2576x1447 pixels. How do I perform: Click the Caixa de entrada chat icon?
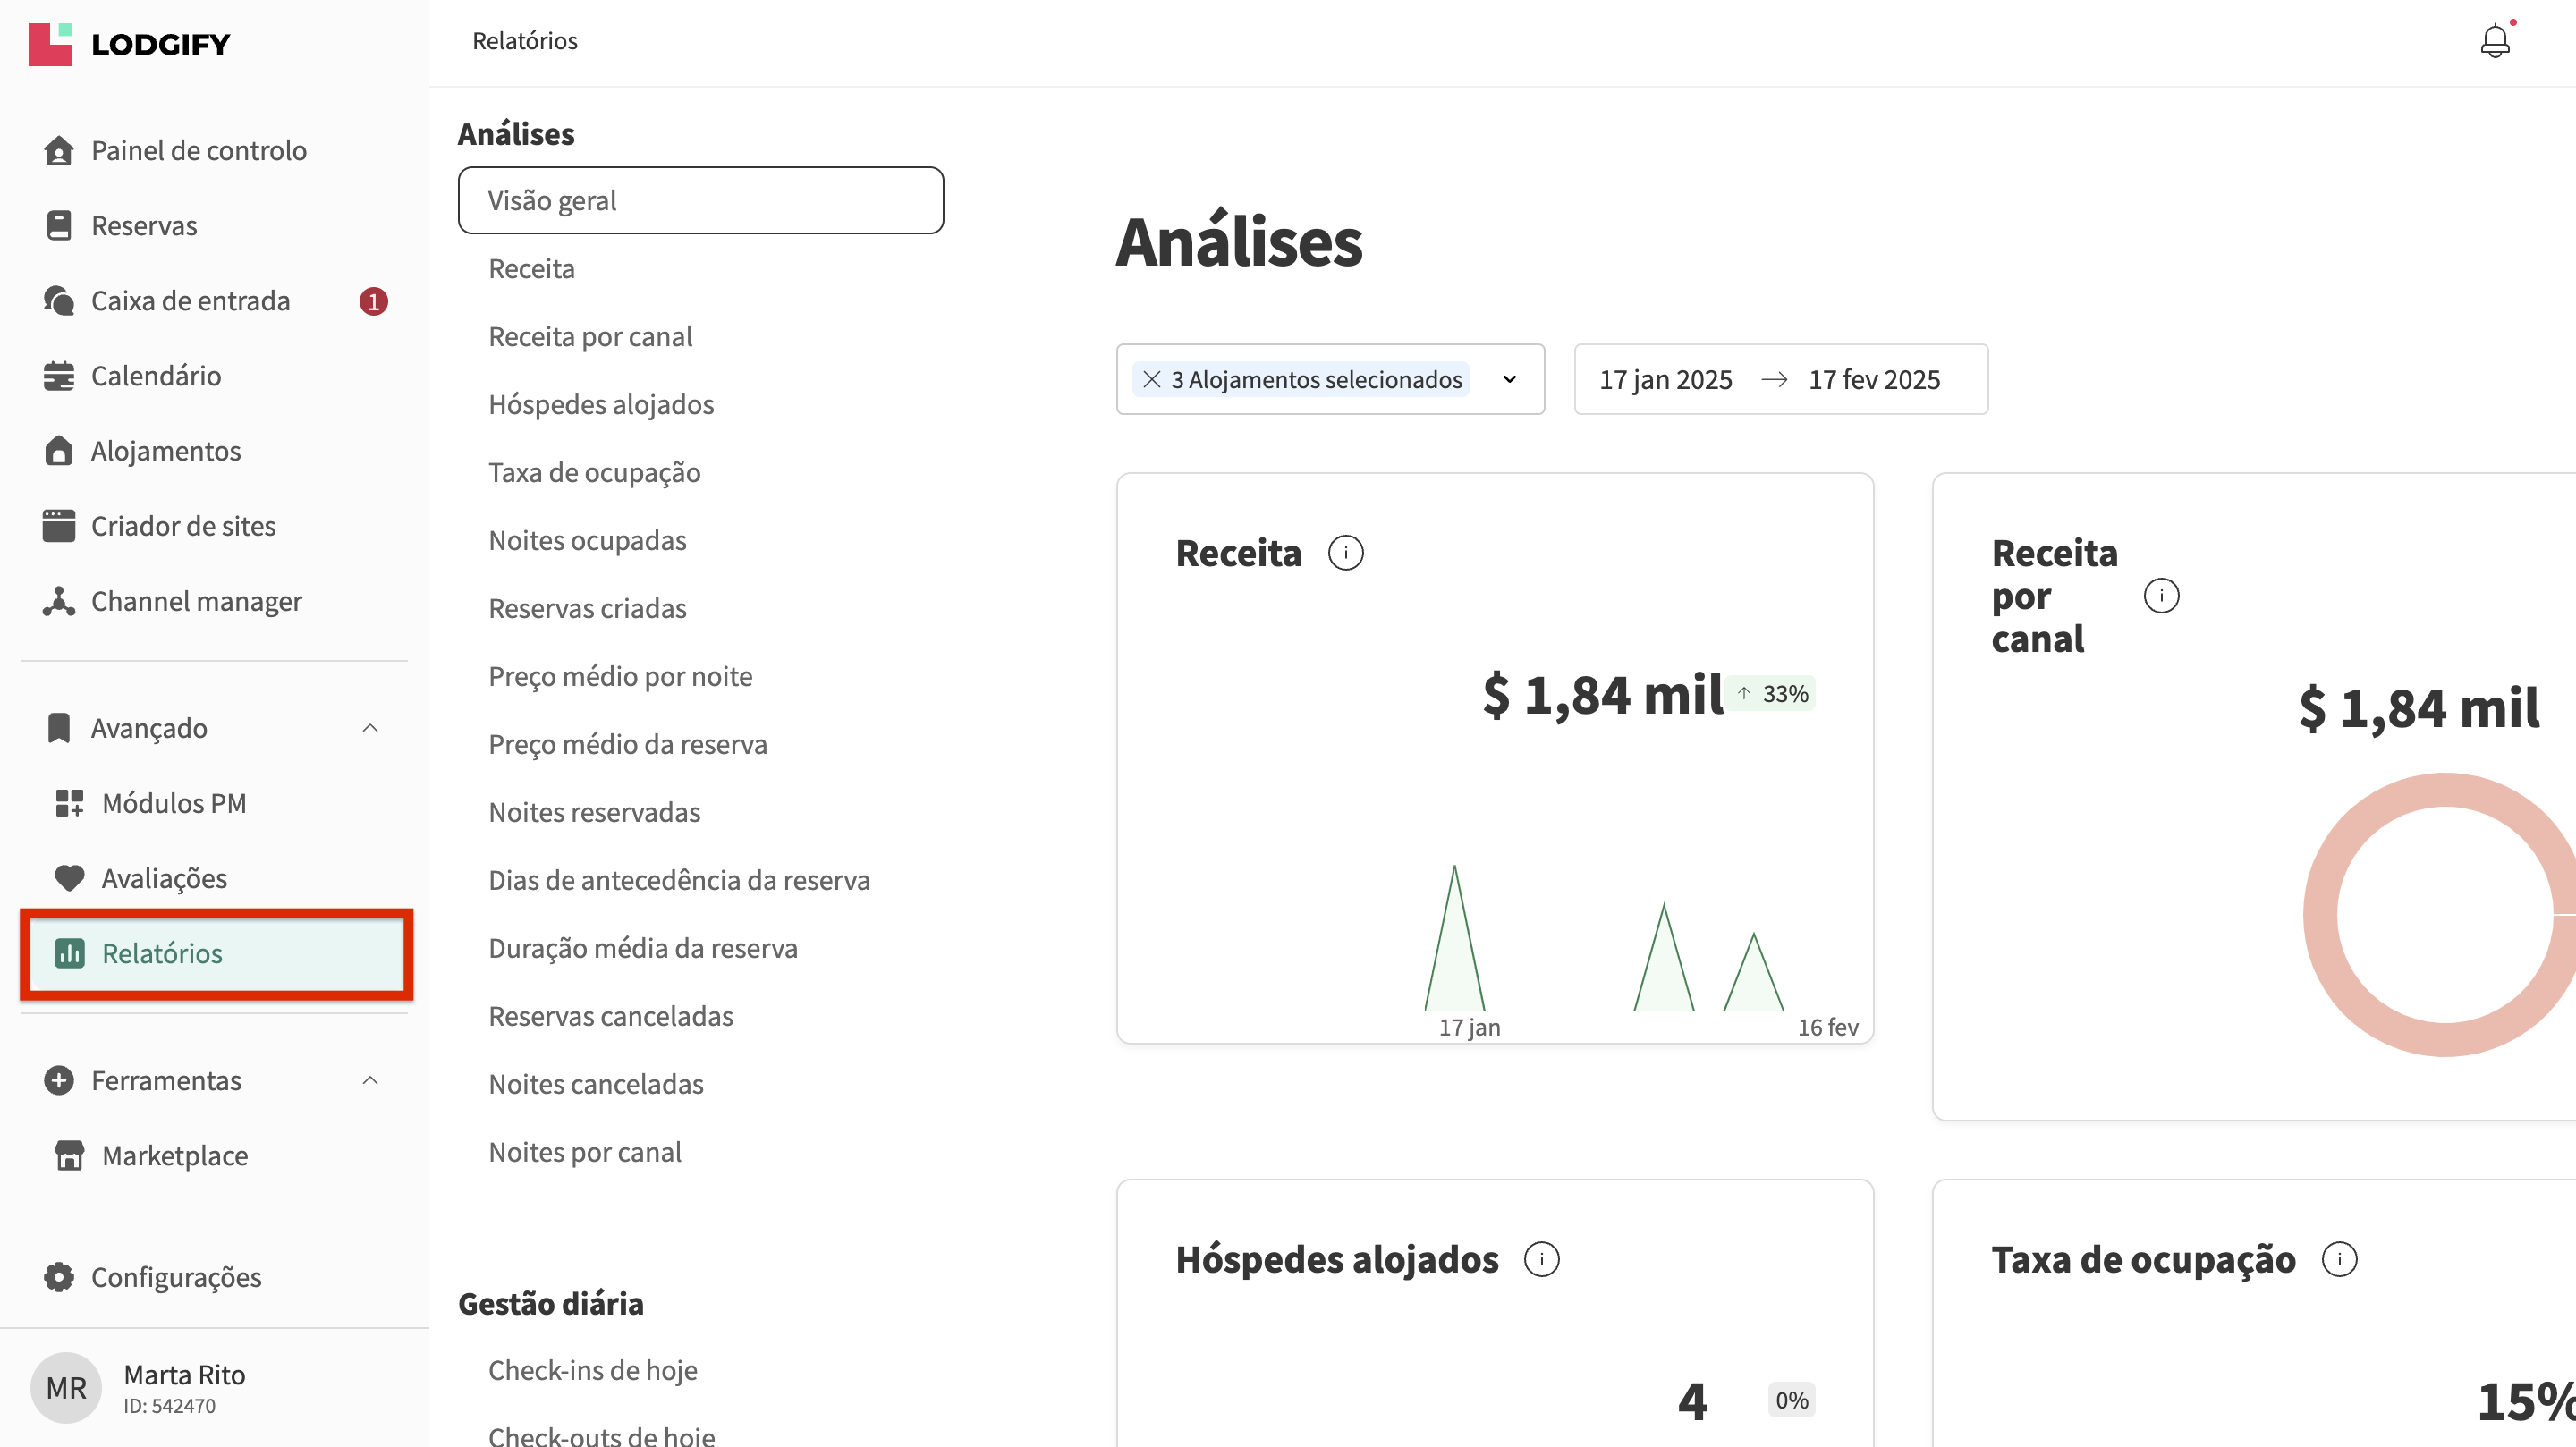click(x=59, y=301)
